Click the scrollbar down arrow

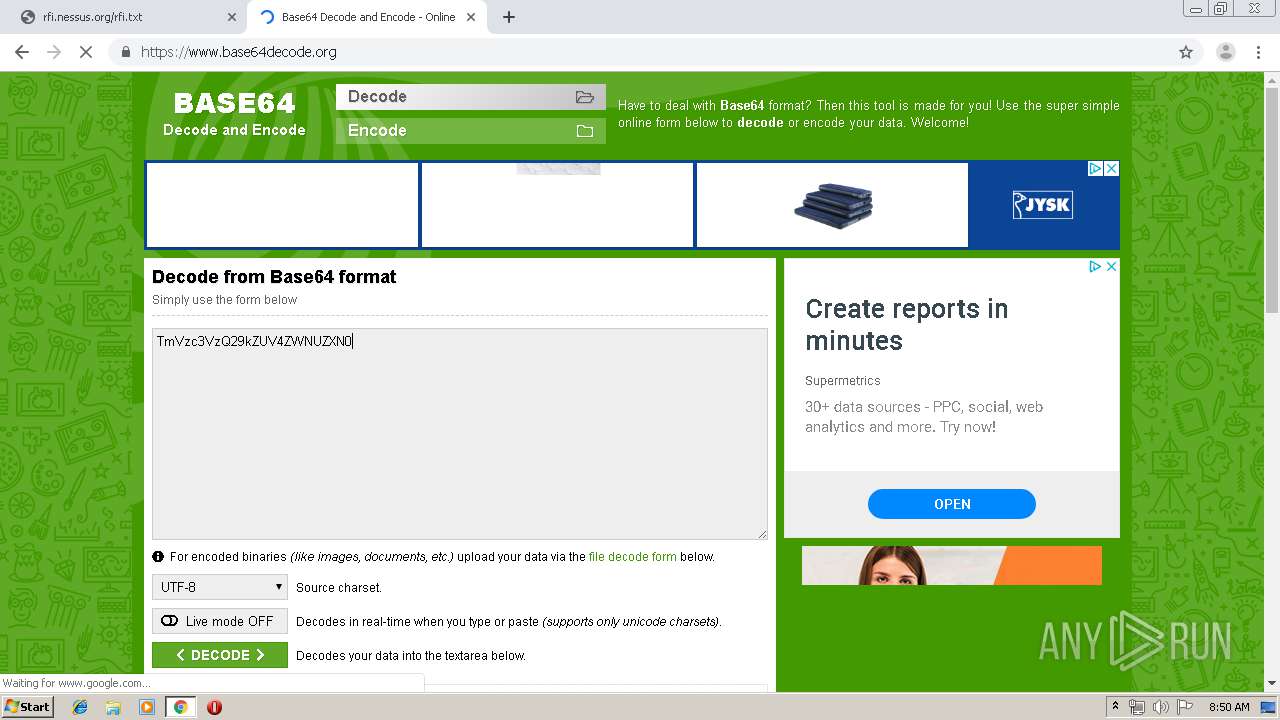(1272, 684)
